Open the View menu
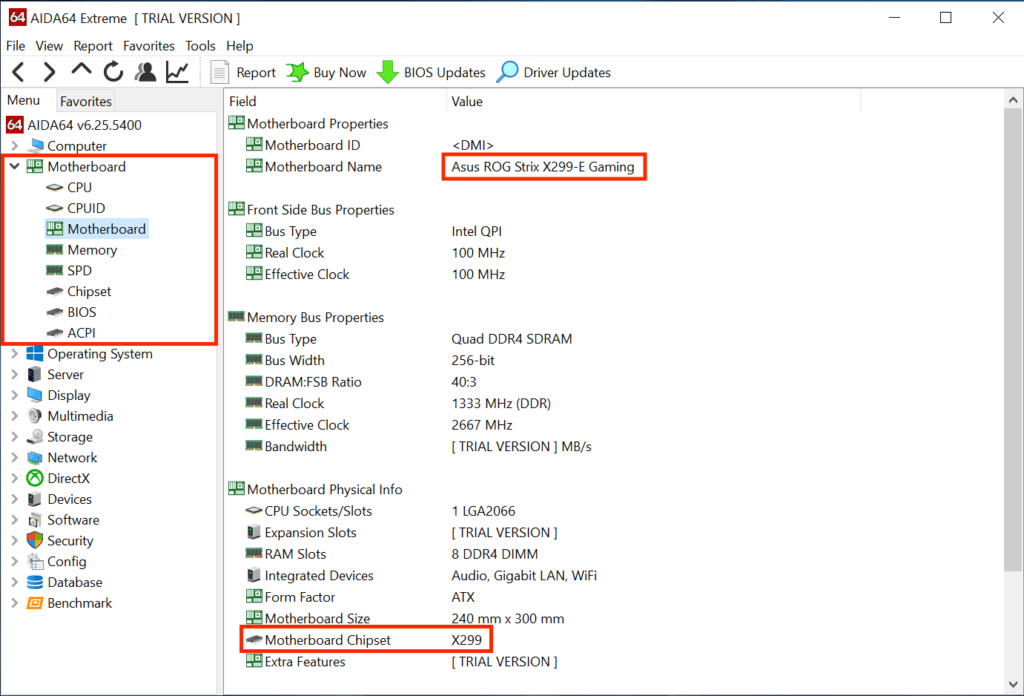This screenshot has height=696, width=1024. (x=49, y=46)
